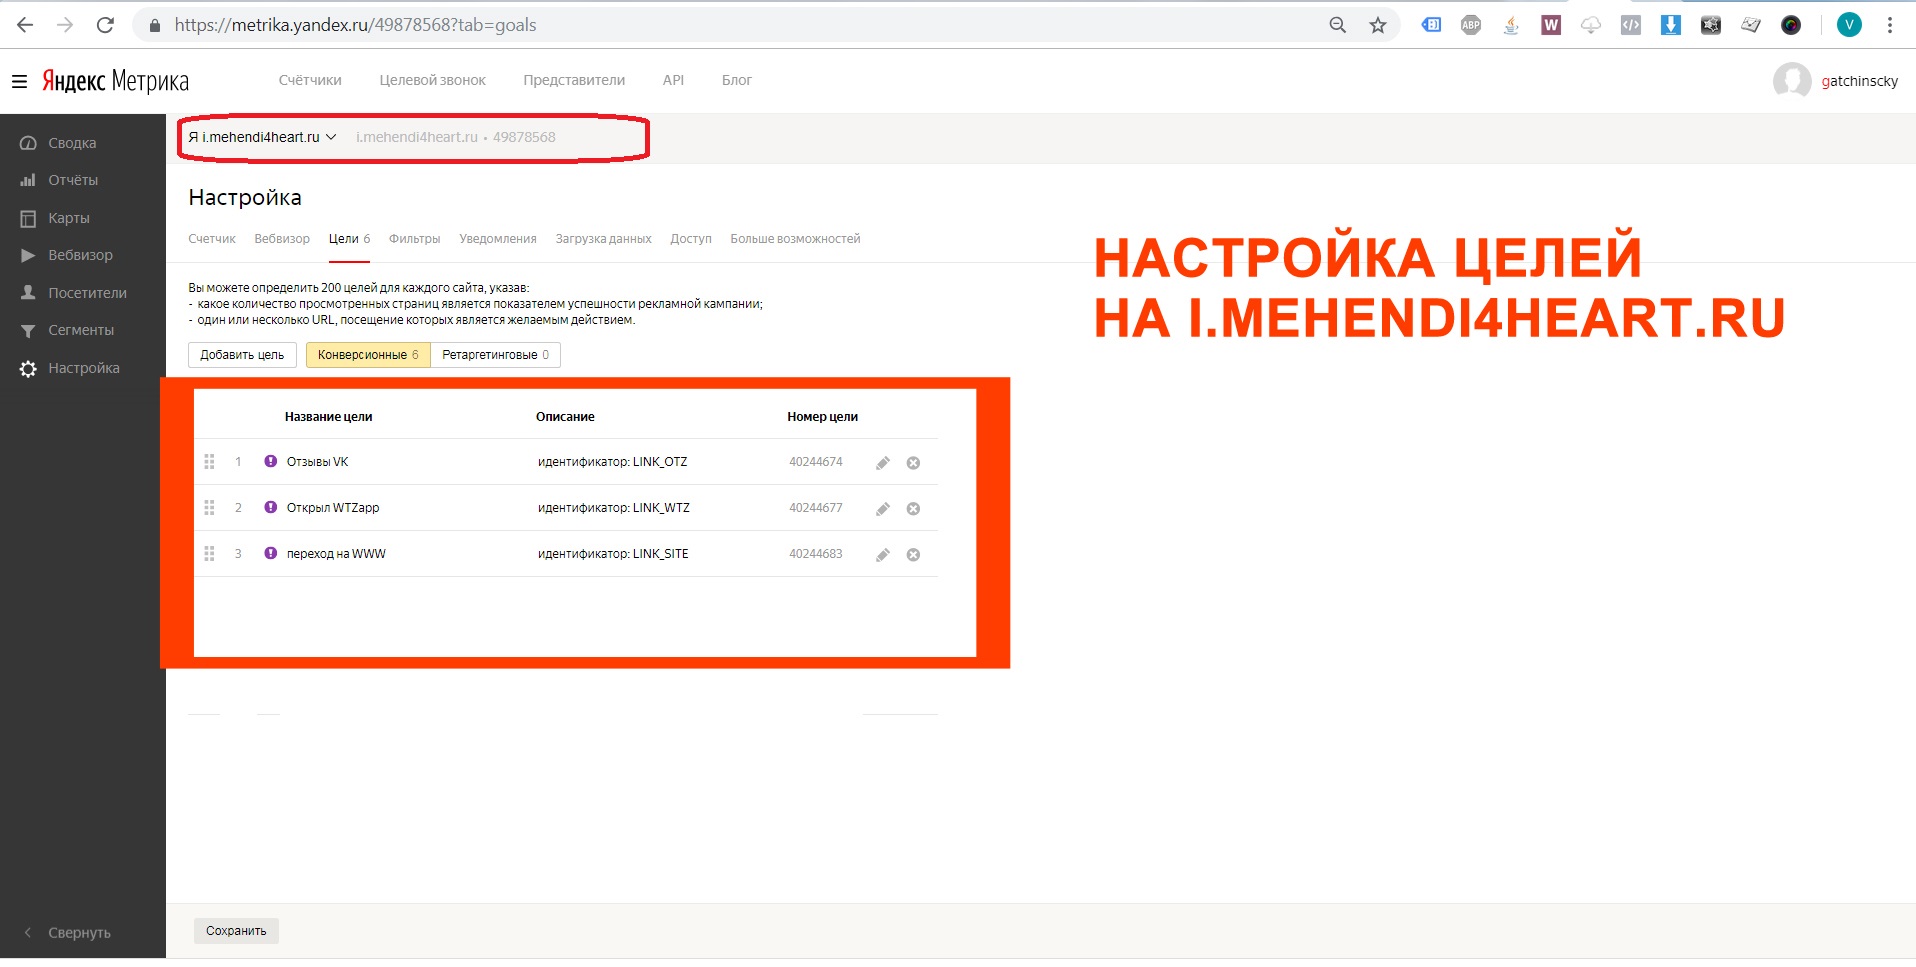
Task: Click the user avatar next to gatchinscky
Action: [1792, 81]
